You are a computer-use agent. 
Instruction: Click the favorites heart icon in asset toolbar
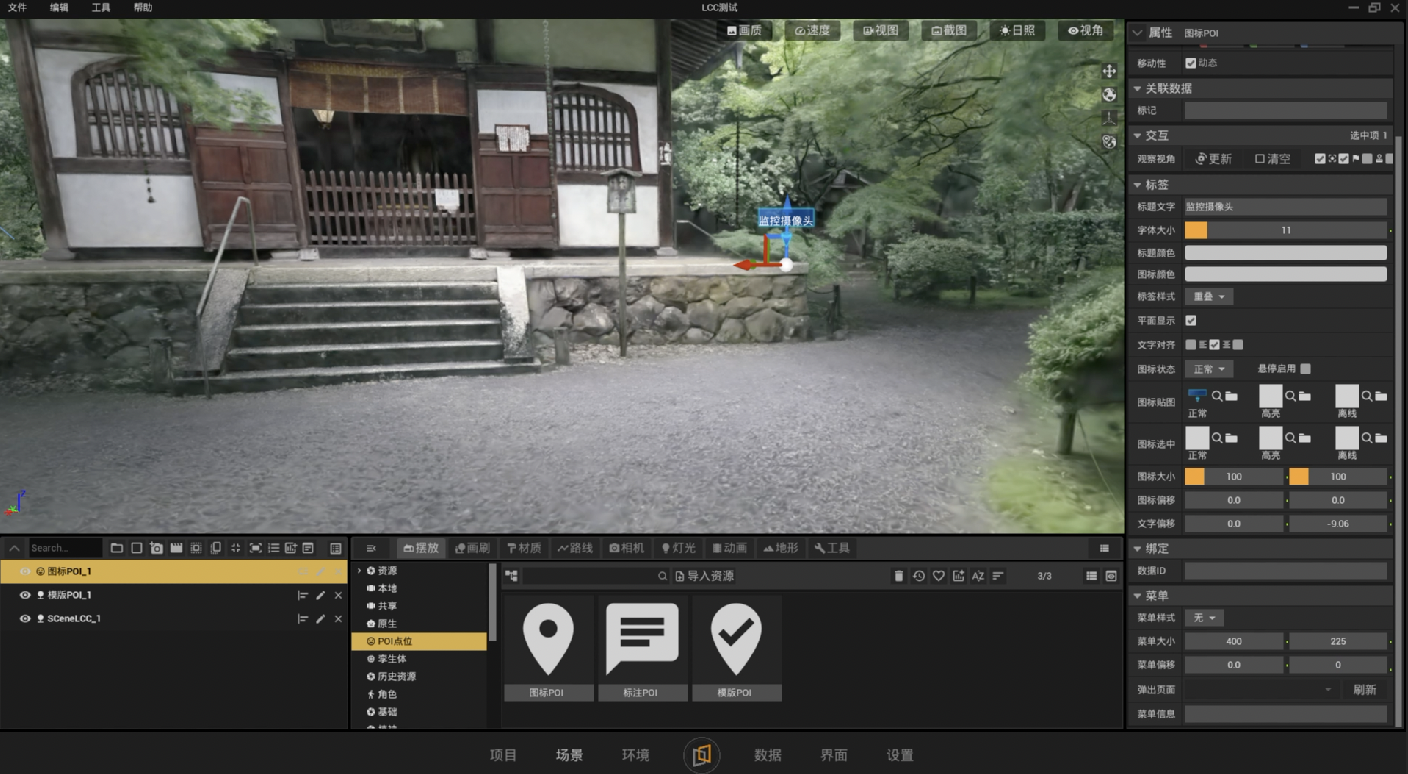pos(939,576)
